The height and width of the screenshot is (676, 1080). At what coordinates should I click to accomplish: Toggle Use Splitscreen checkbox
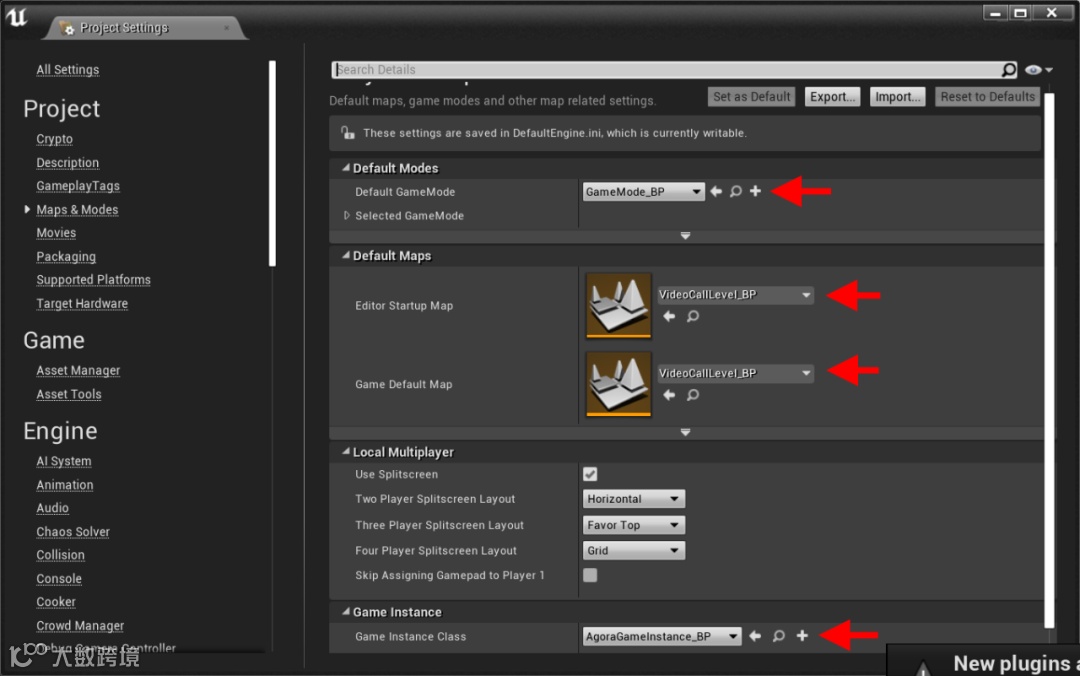point(590,474)
